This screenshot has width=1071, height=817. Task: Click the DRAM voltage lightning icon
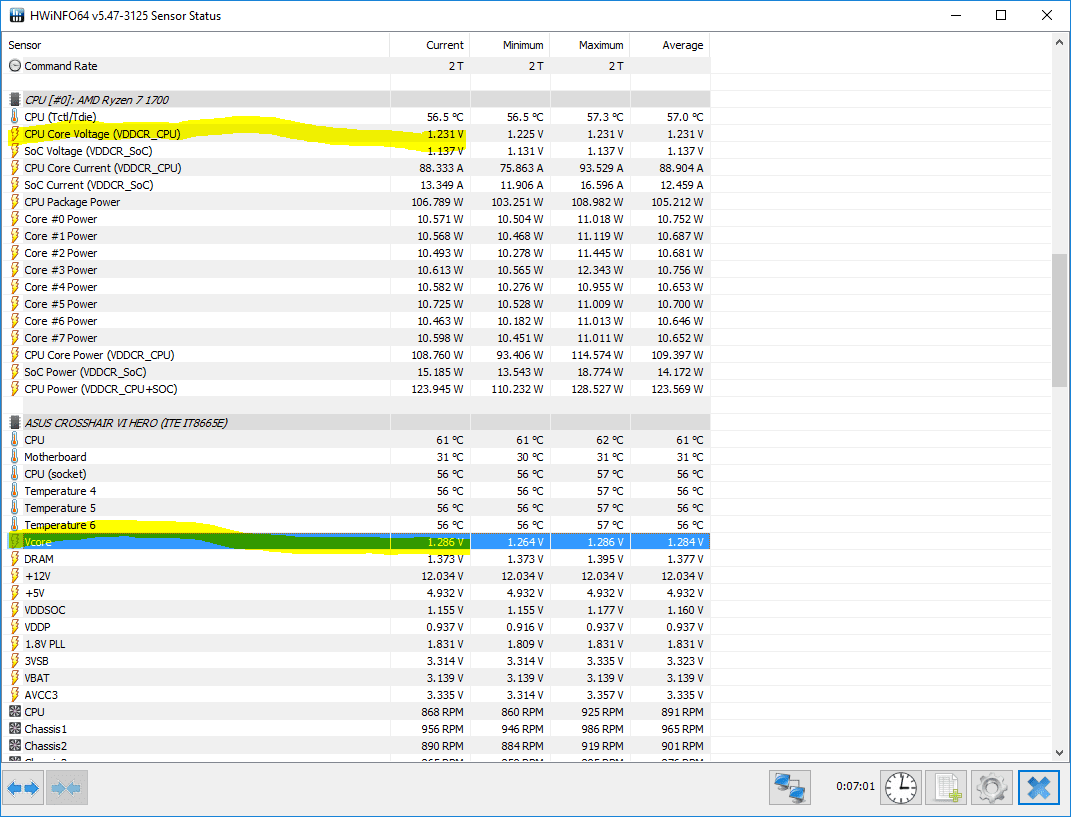click(x=15, y=559)
